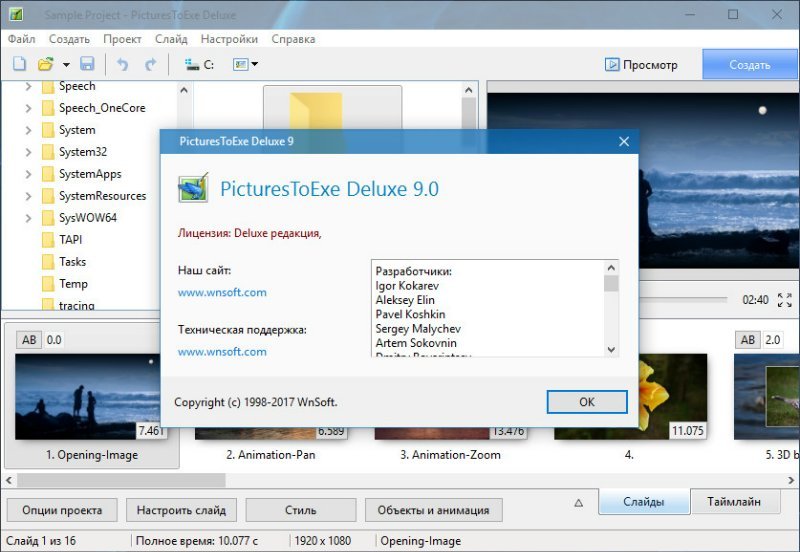Screen dimensions: 800x552
Task: Click the New project icon
Action: pyautogui.click(x=19, y=64)
